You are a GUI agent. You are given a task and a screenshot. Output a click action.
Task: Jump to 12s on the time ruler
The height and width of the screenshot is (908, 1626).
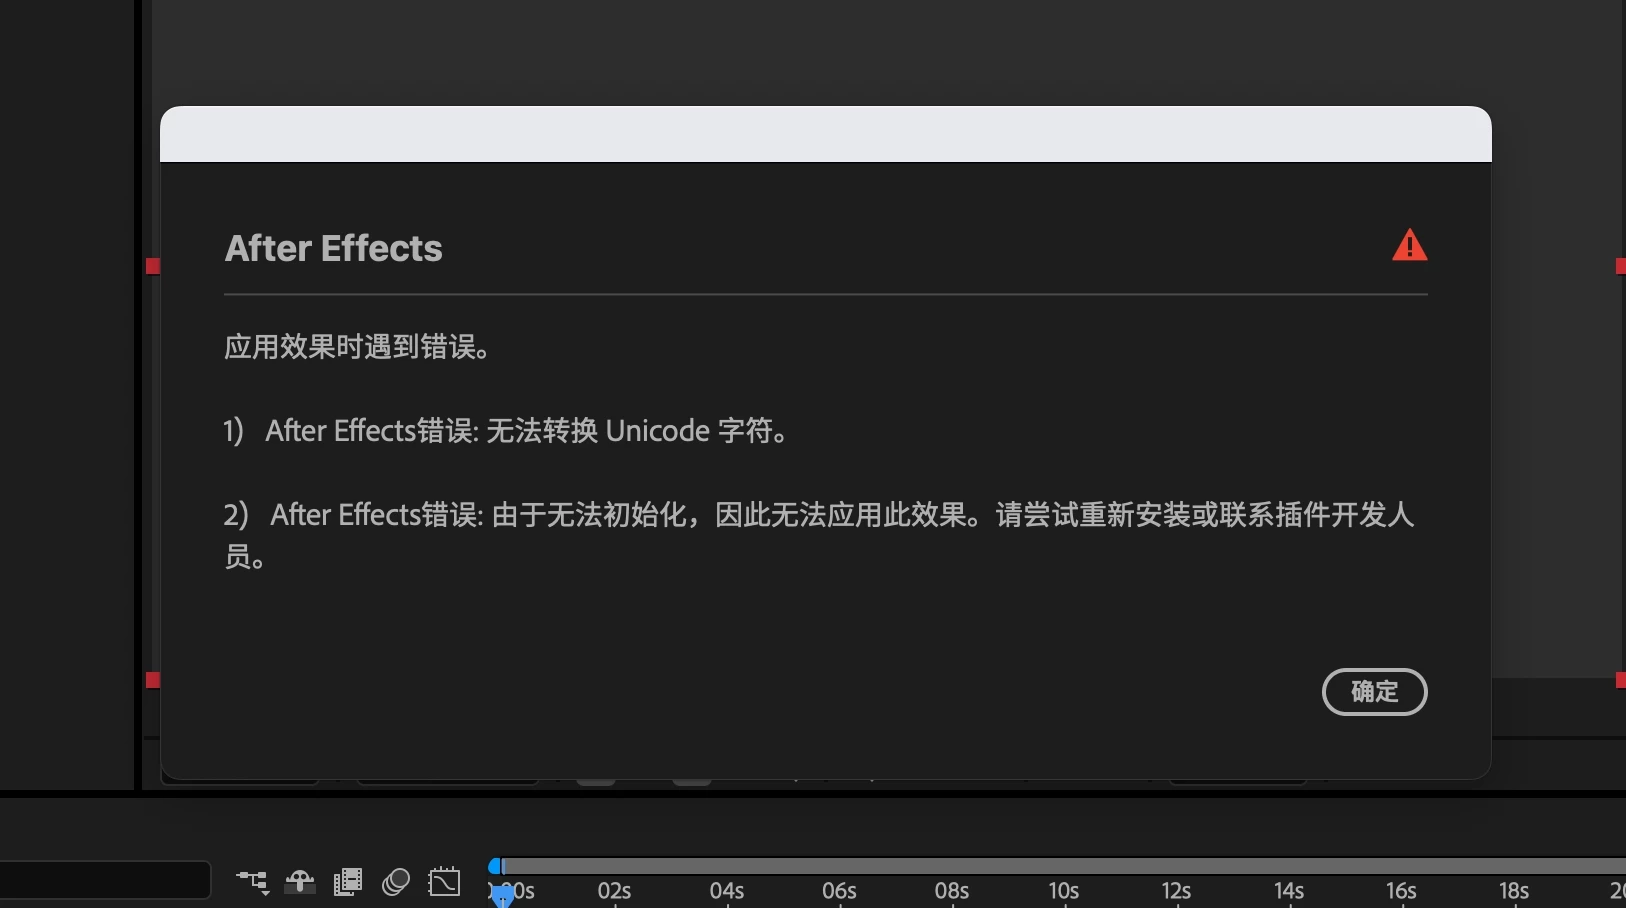1176,891
